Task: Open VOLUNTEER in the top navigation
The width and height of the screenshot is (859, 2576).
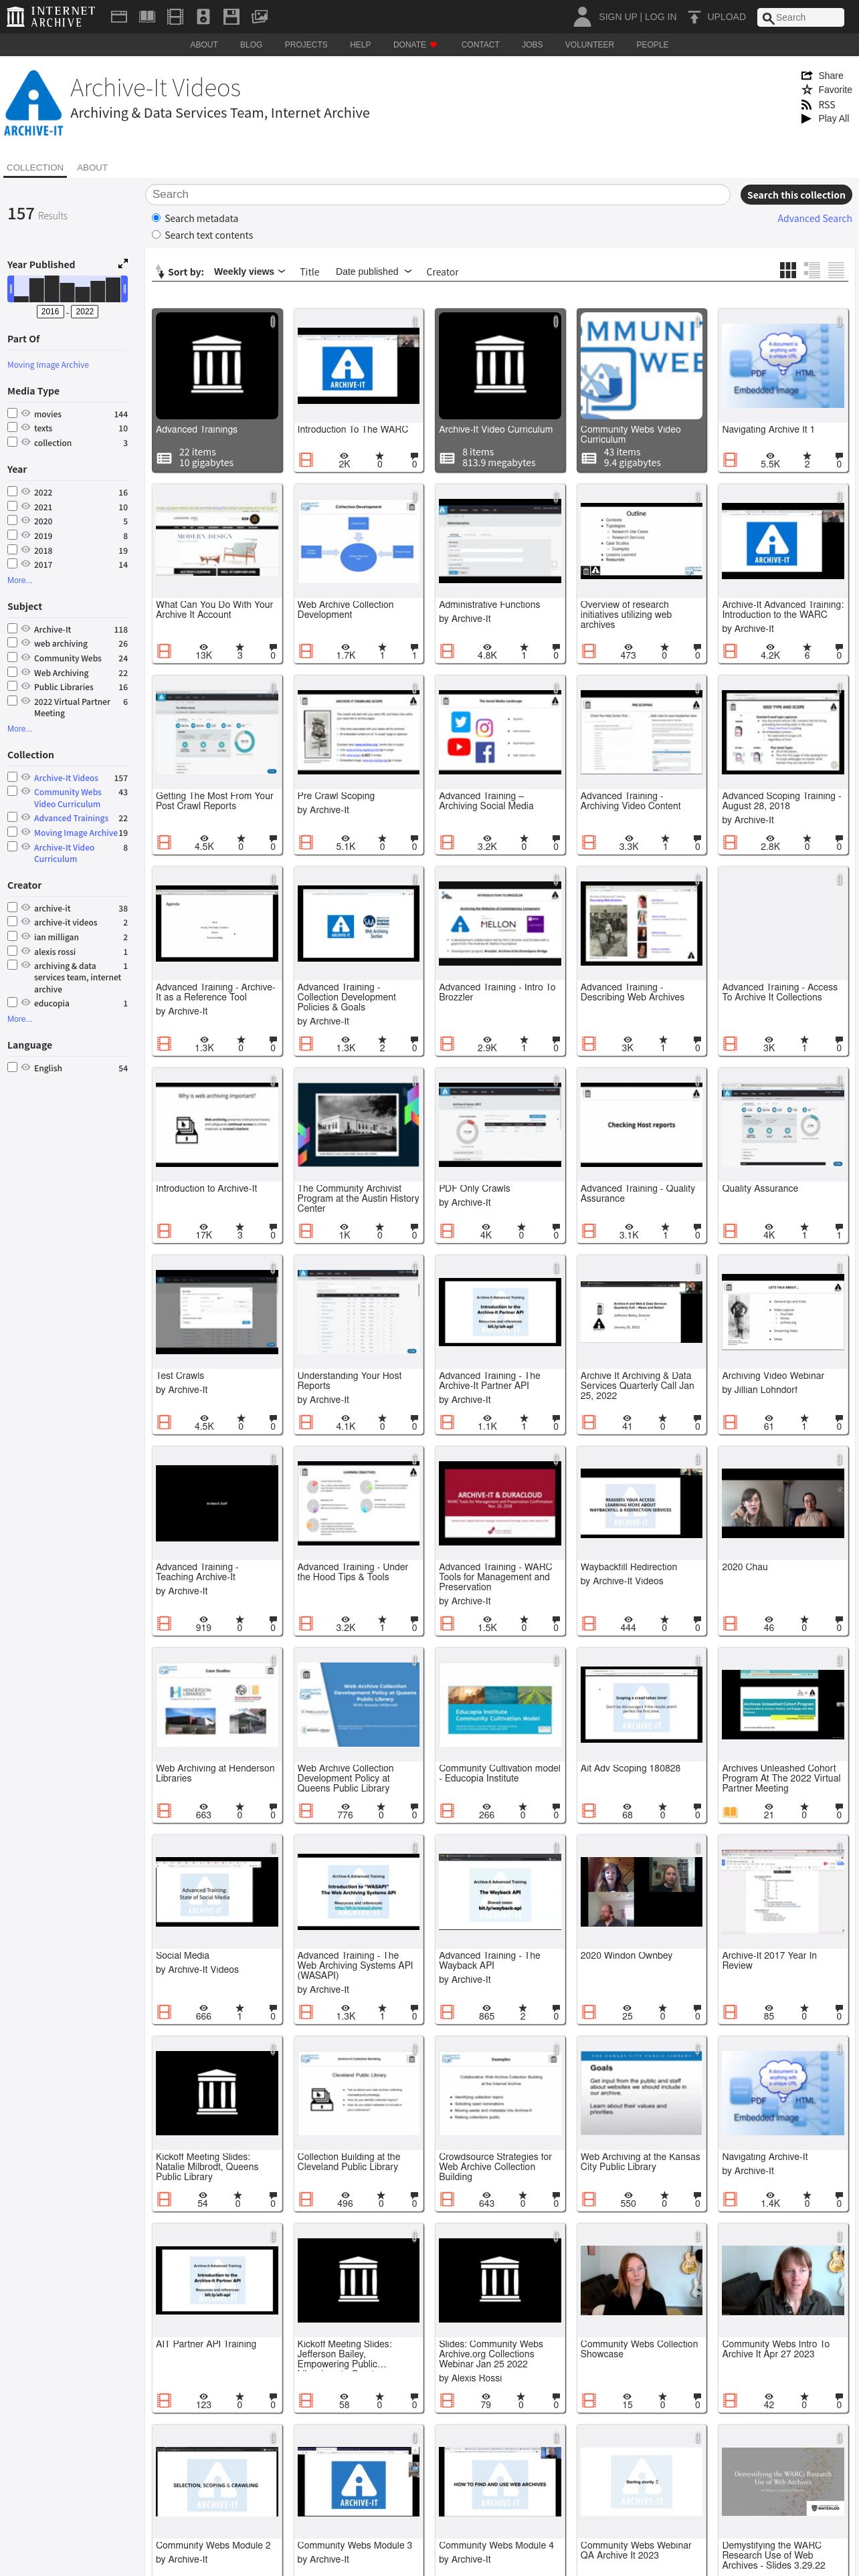Action: click(x=589, y=45)
